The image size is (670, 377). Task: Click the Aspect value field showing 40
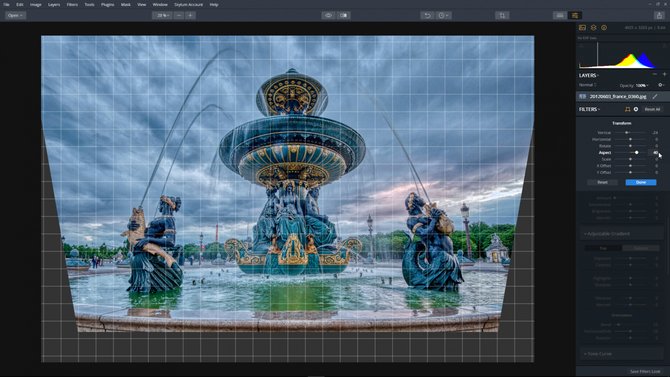coord(655,153)
